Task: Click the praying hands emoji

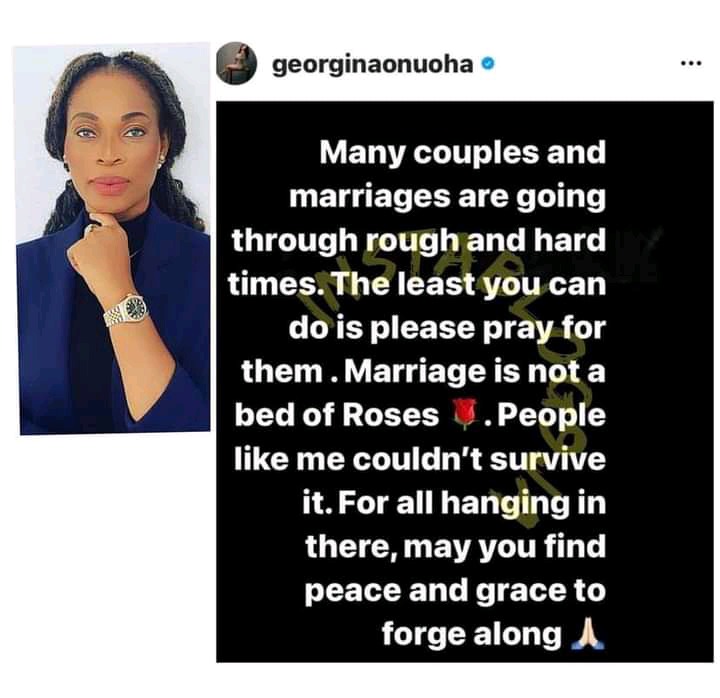Action: pos(587,634)
